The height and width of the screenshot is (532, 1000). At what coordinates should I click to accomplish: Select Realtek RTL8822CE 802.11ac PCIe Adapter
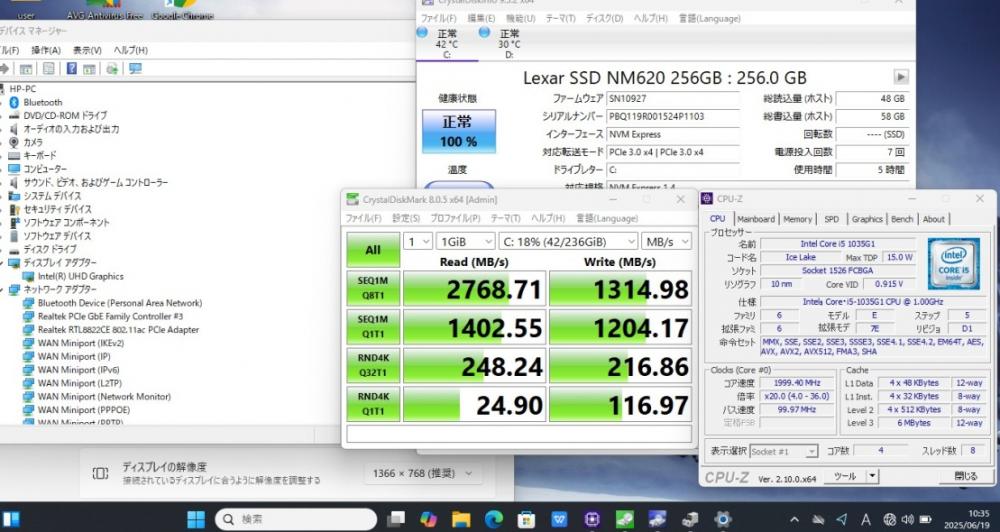(118, 330)
